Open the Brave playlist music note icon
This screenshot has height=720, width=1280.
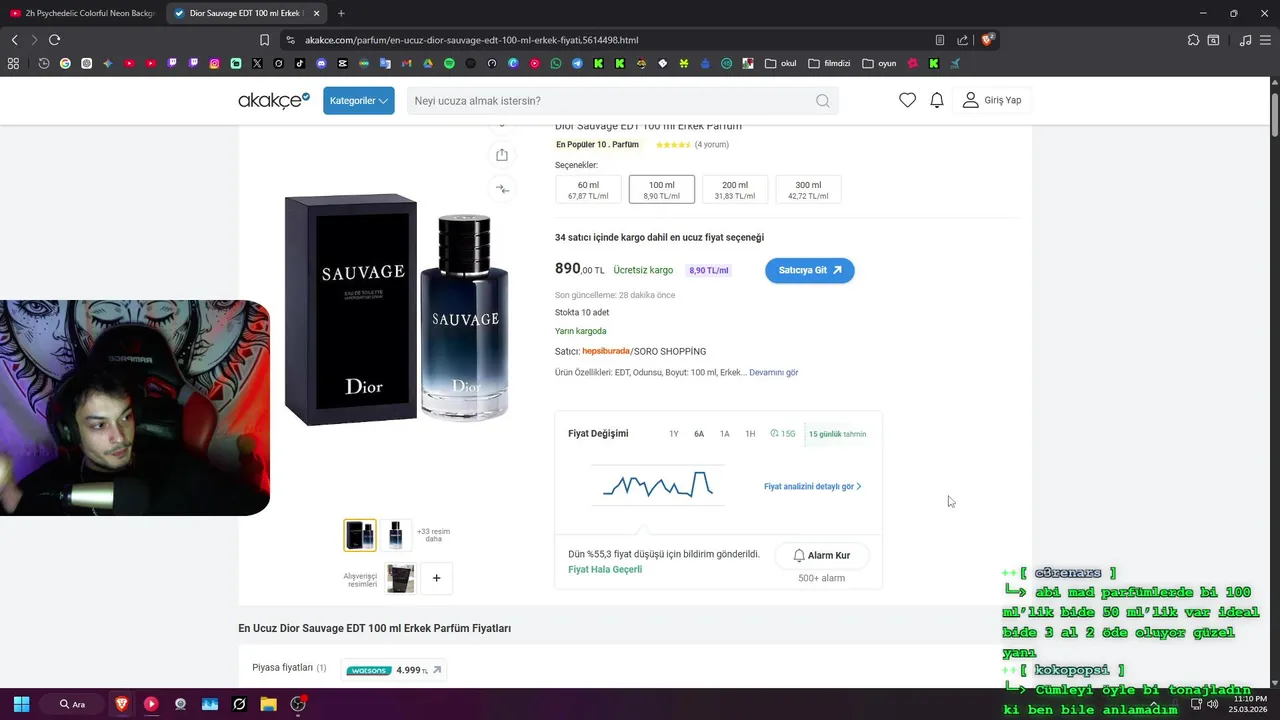click(x=1245, y=40)
